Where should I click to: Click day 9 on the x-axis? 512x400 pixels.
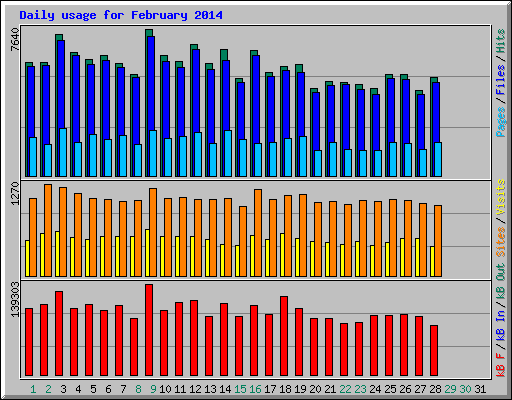coord(153,389)
